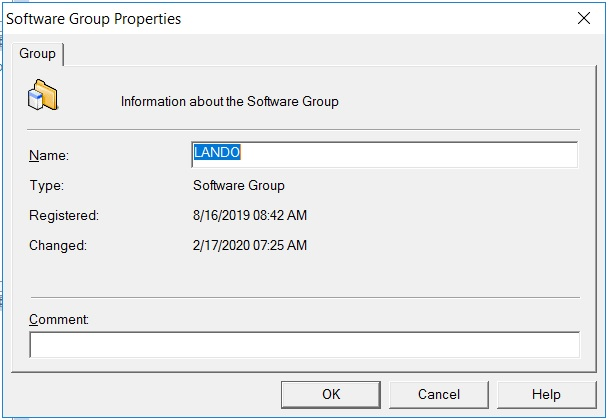Close the dialog with the X button
The image size is (609, 420).
pos(583,18)
